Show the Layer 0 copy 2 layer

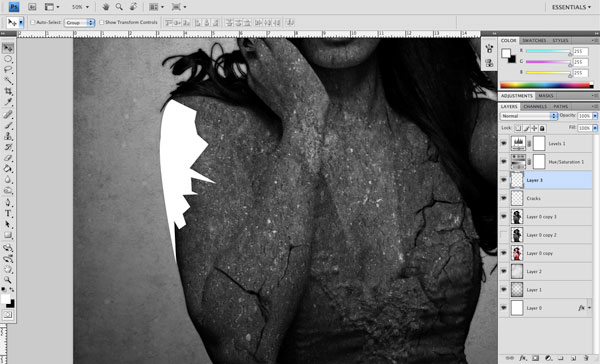504,235
